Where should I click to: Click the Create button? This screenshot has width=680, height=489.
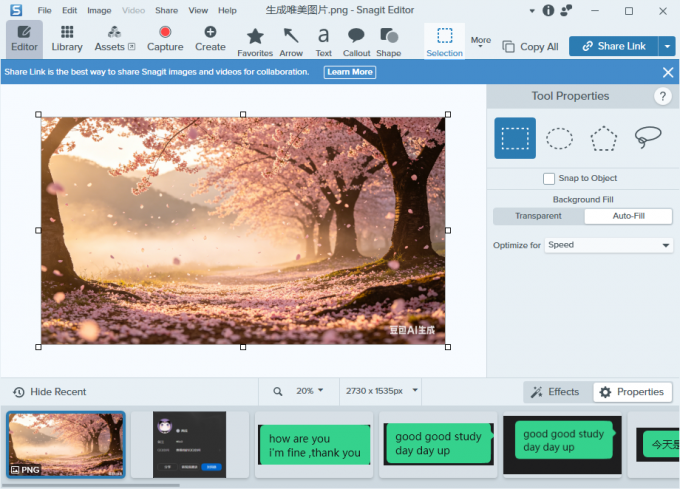[x=210, y=39]
